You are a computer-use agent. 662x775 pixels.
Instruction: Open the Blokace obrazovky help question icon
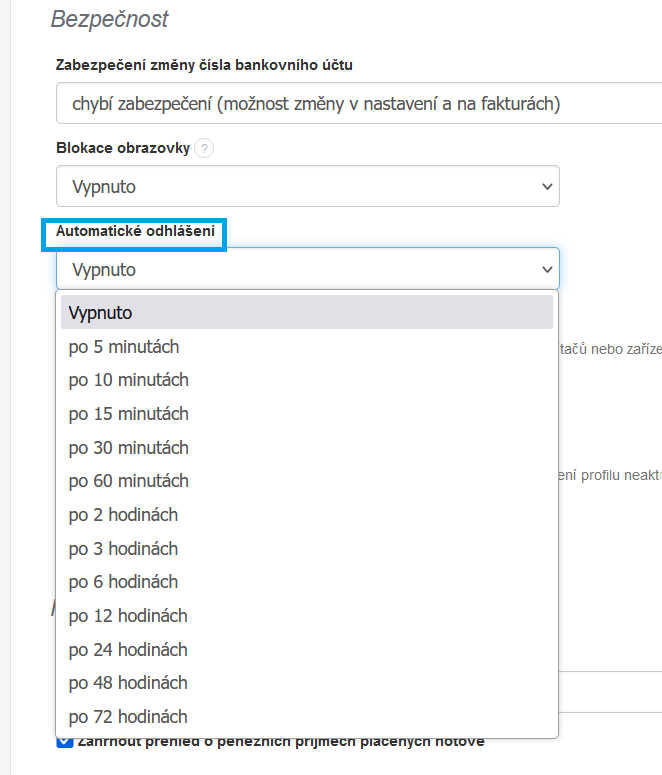(204, 148)
